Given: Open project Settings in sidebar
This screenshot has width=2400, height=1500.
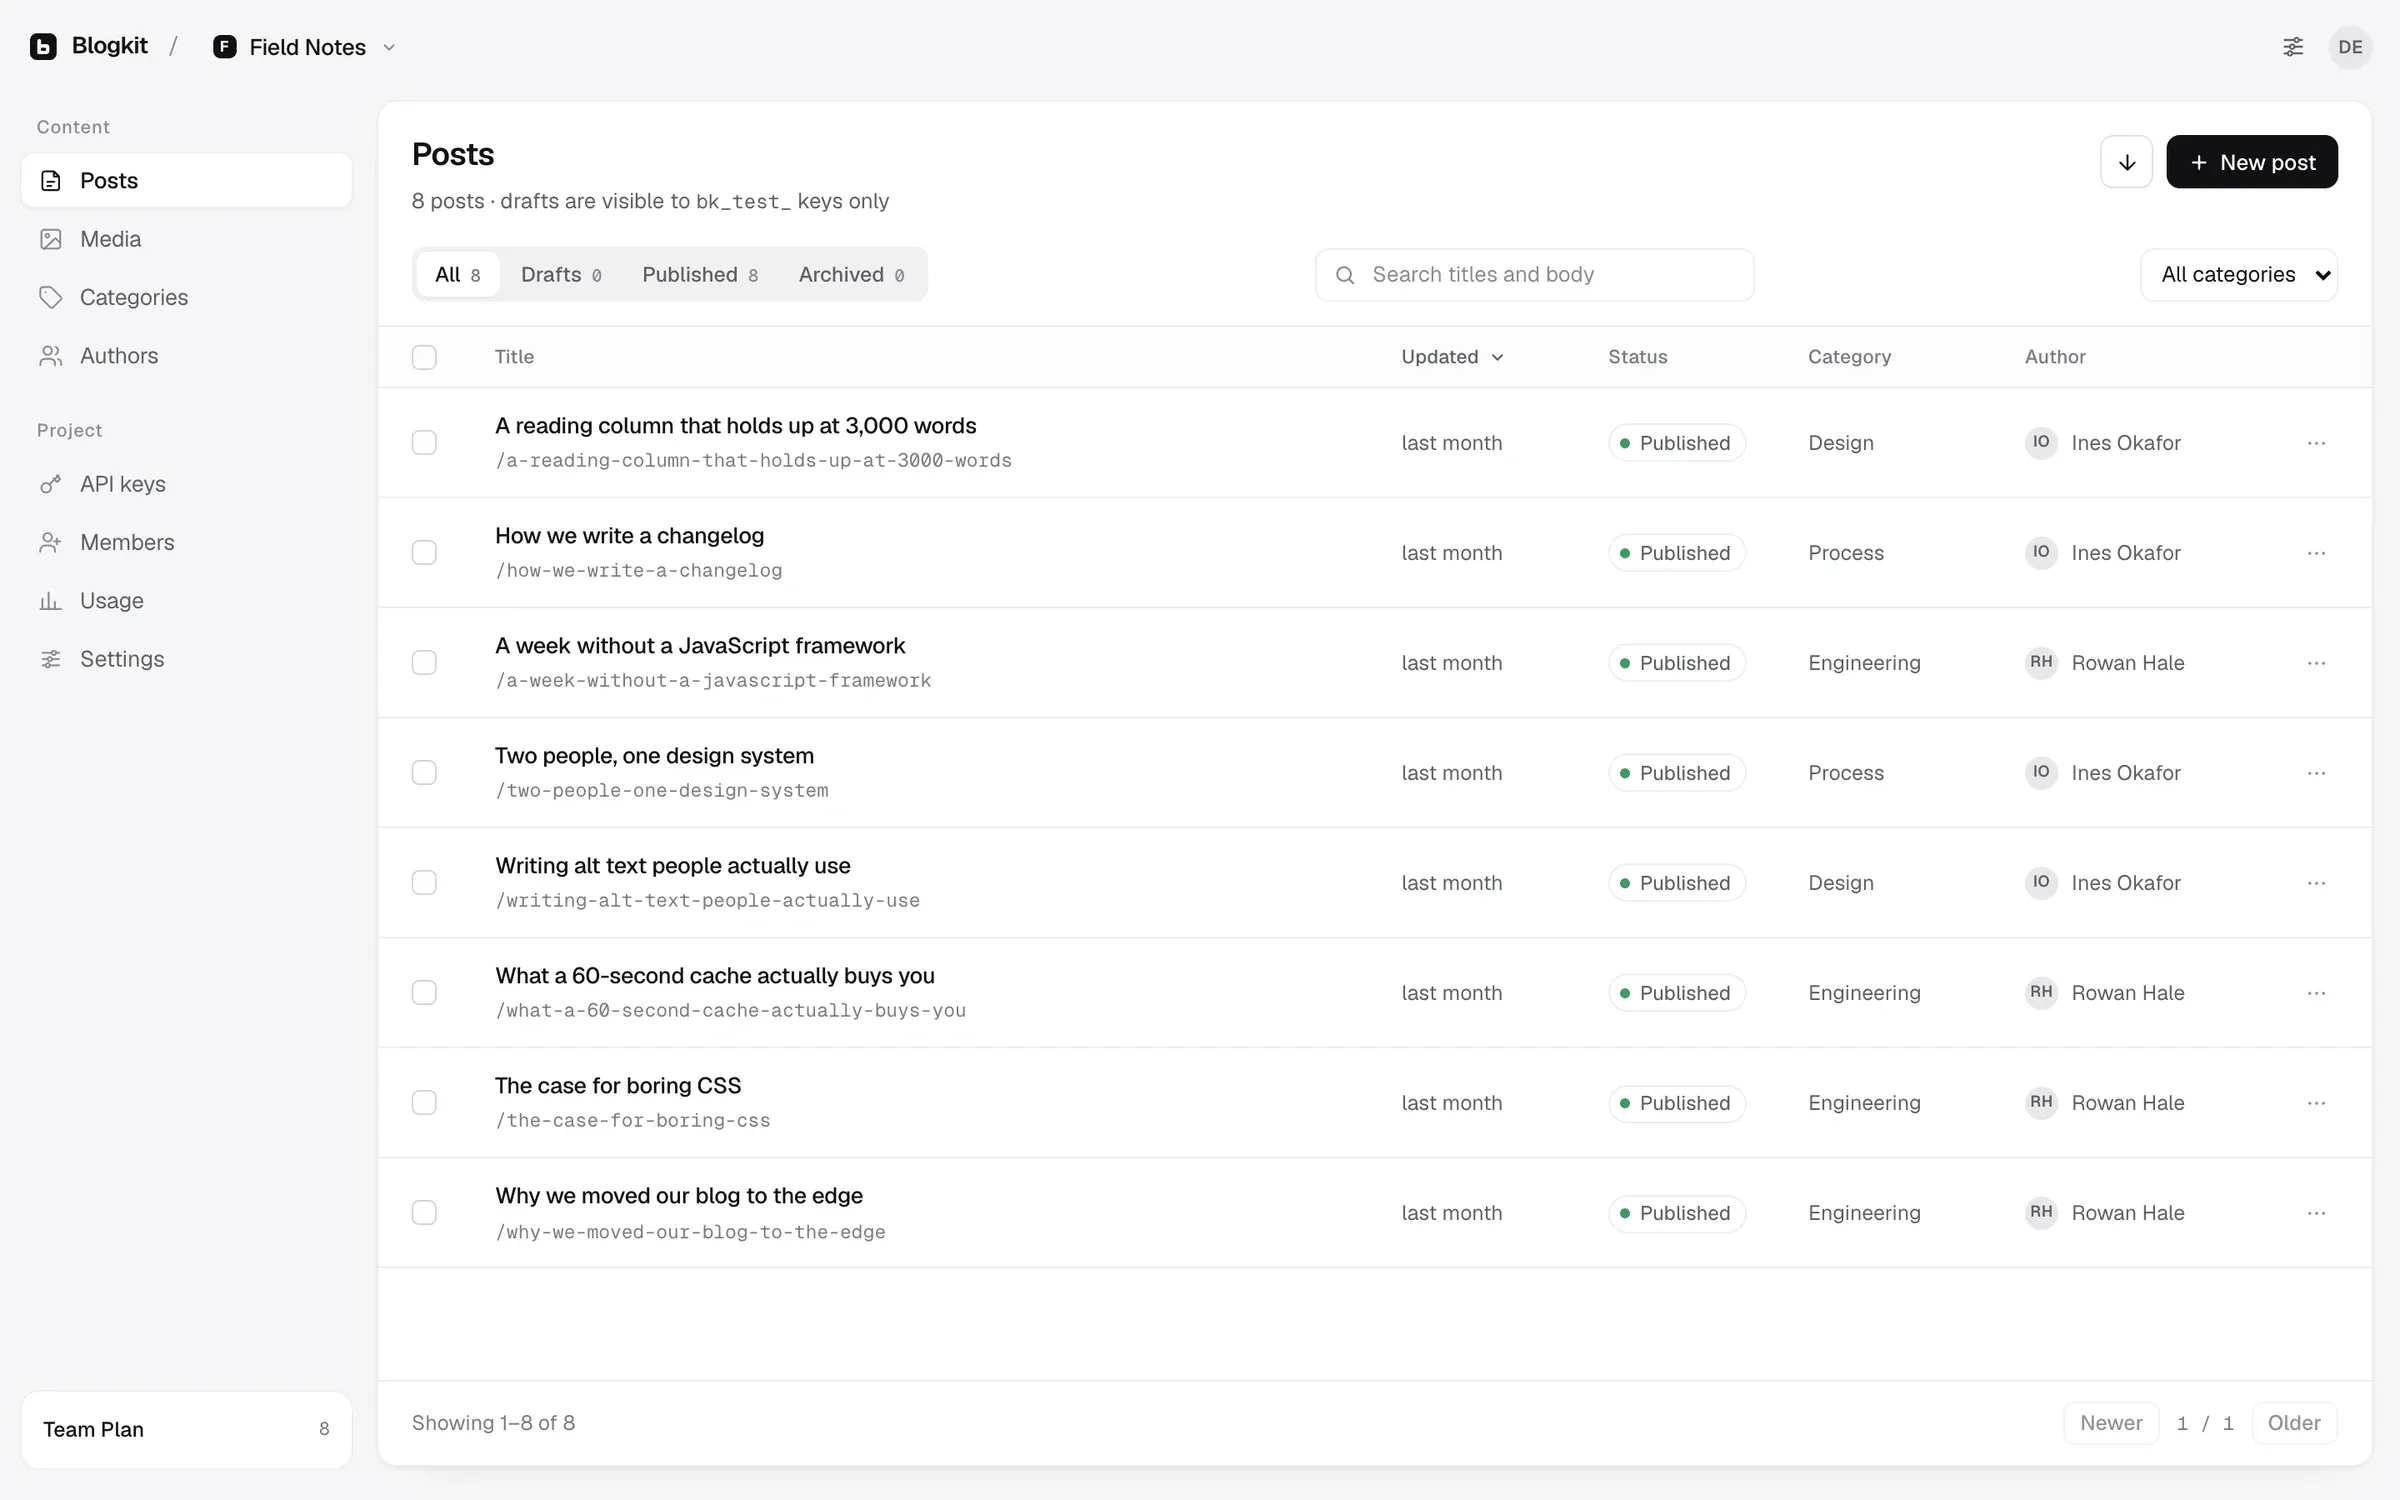Looking at the screenshot, I should [186, 659].
